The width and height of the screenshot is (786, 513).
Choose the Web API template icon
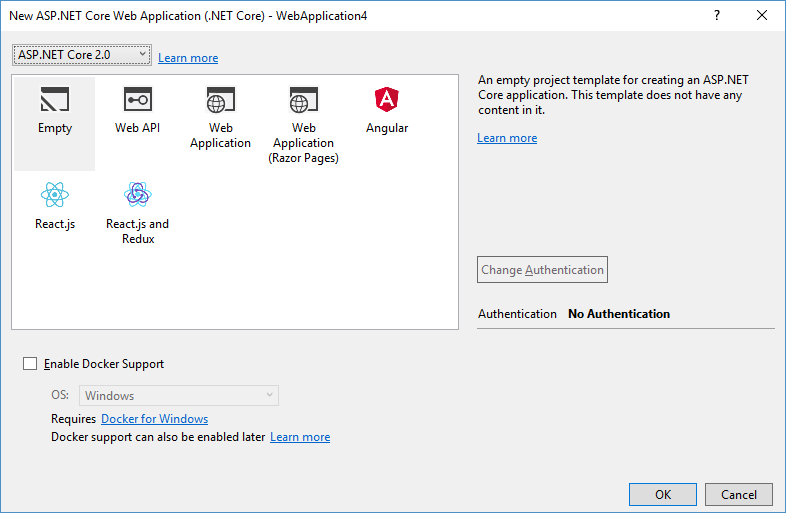click(138, 99)
